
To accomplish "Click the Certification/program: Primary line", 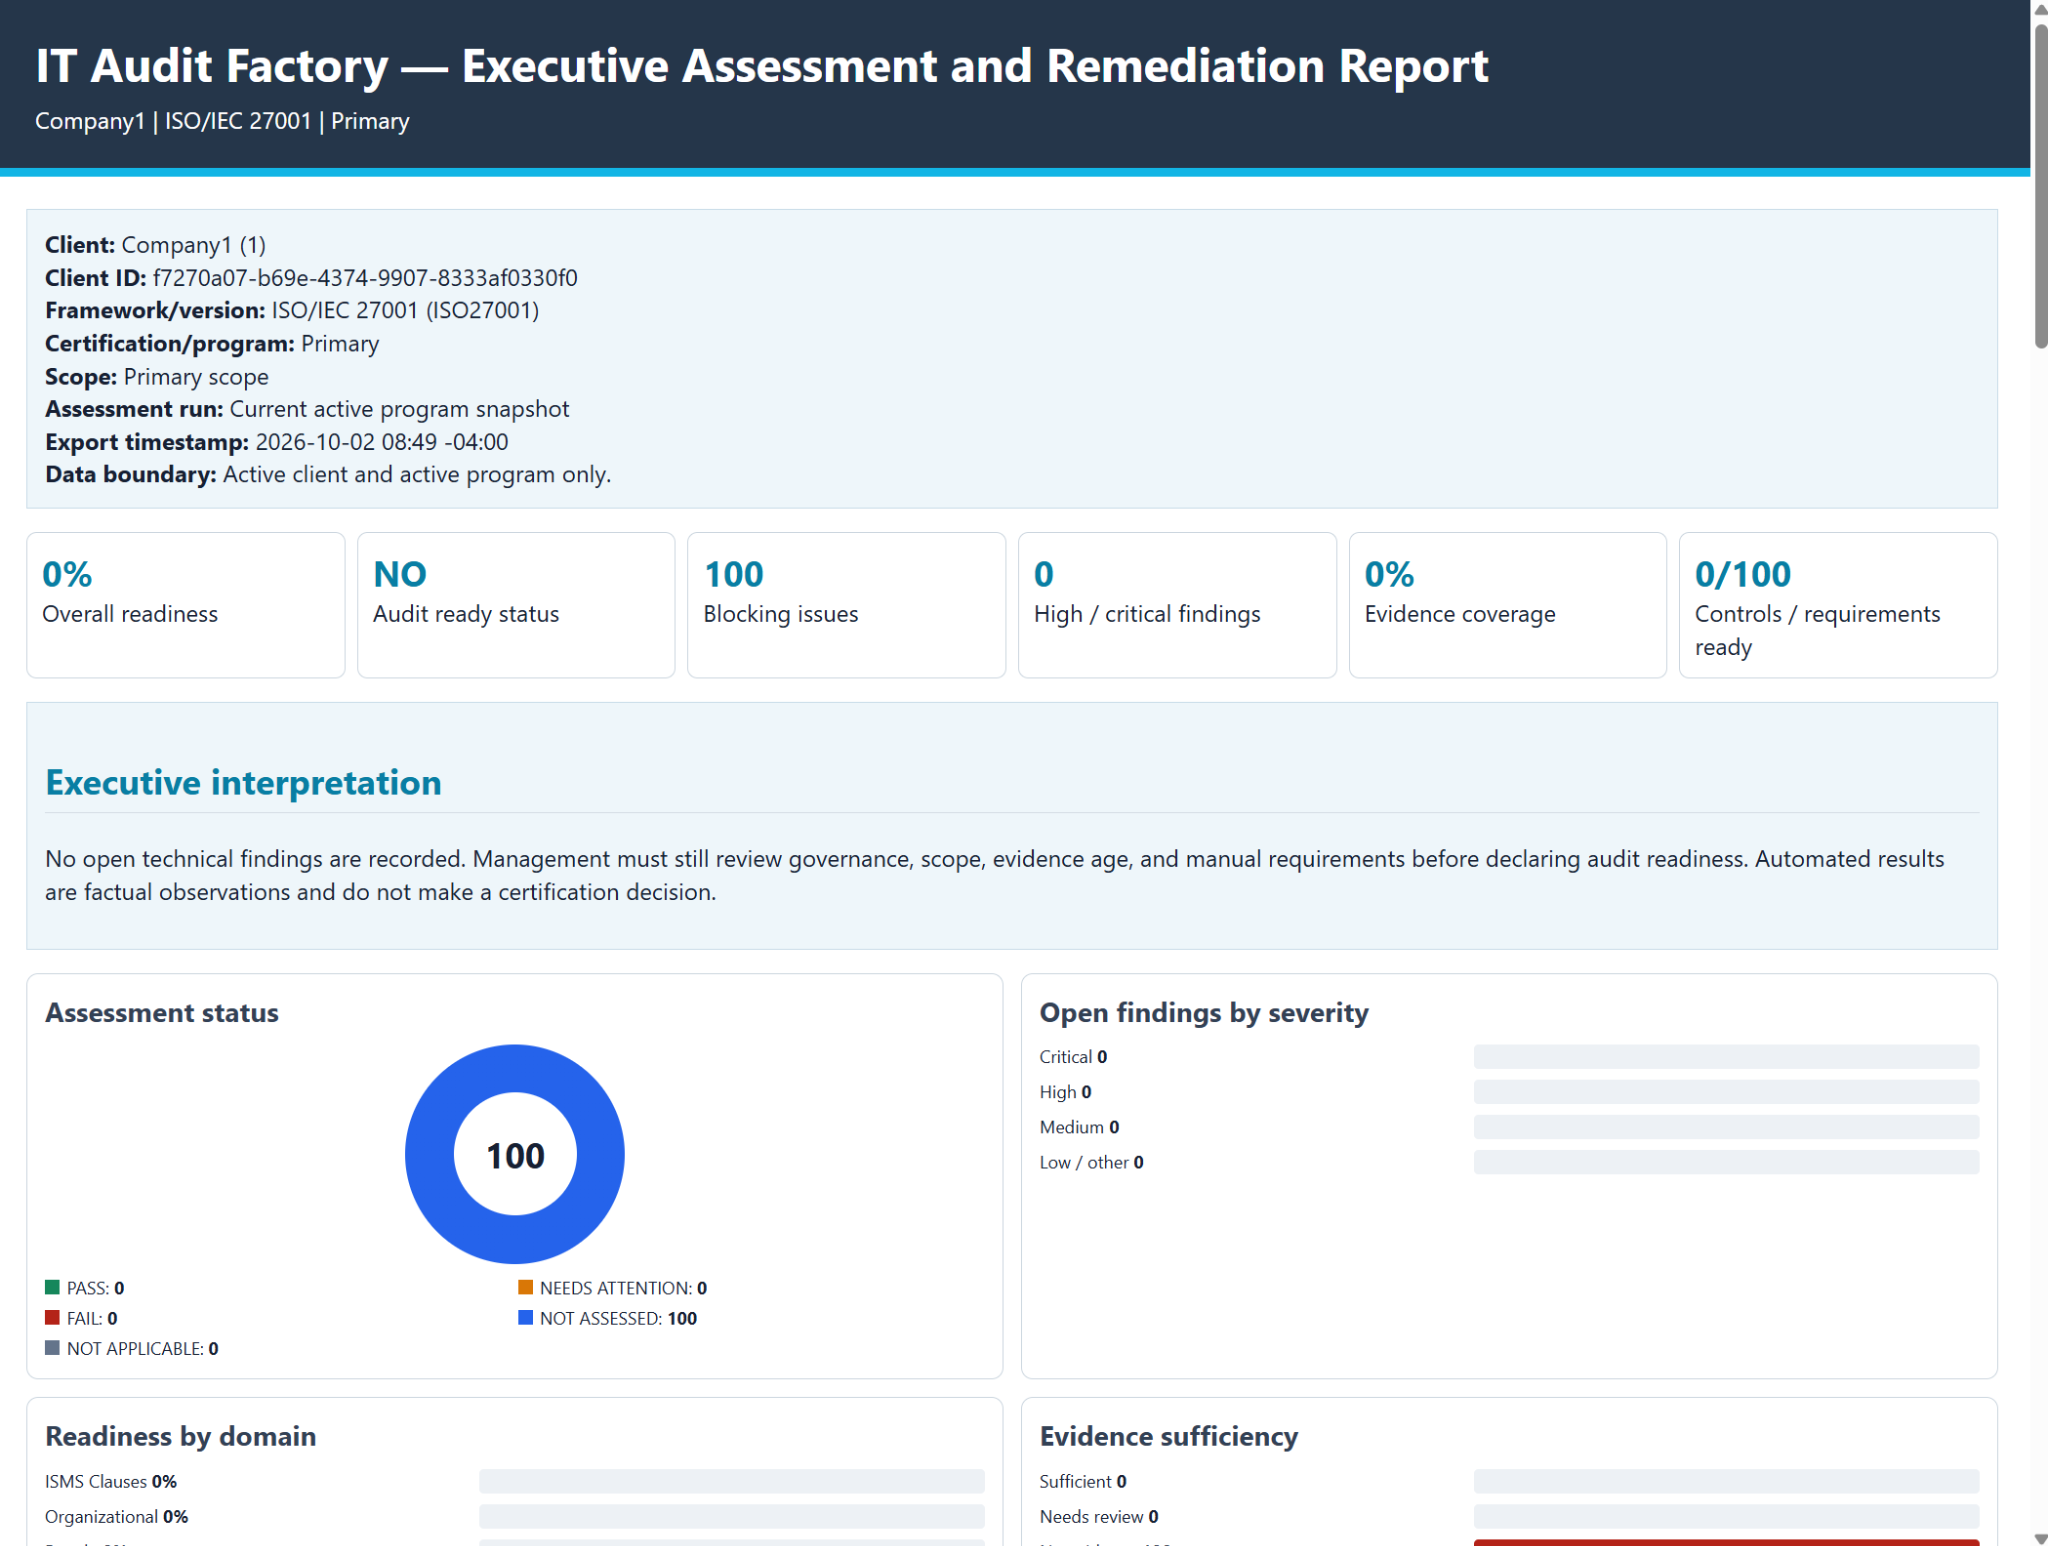I will click(212, 343).
